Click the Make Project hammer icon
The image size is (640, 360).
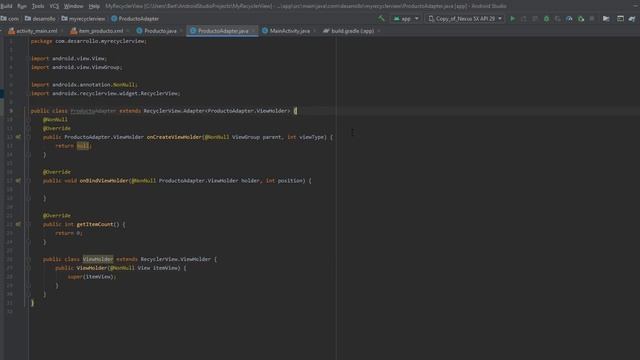[x=381, y=18]
